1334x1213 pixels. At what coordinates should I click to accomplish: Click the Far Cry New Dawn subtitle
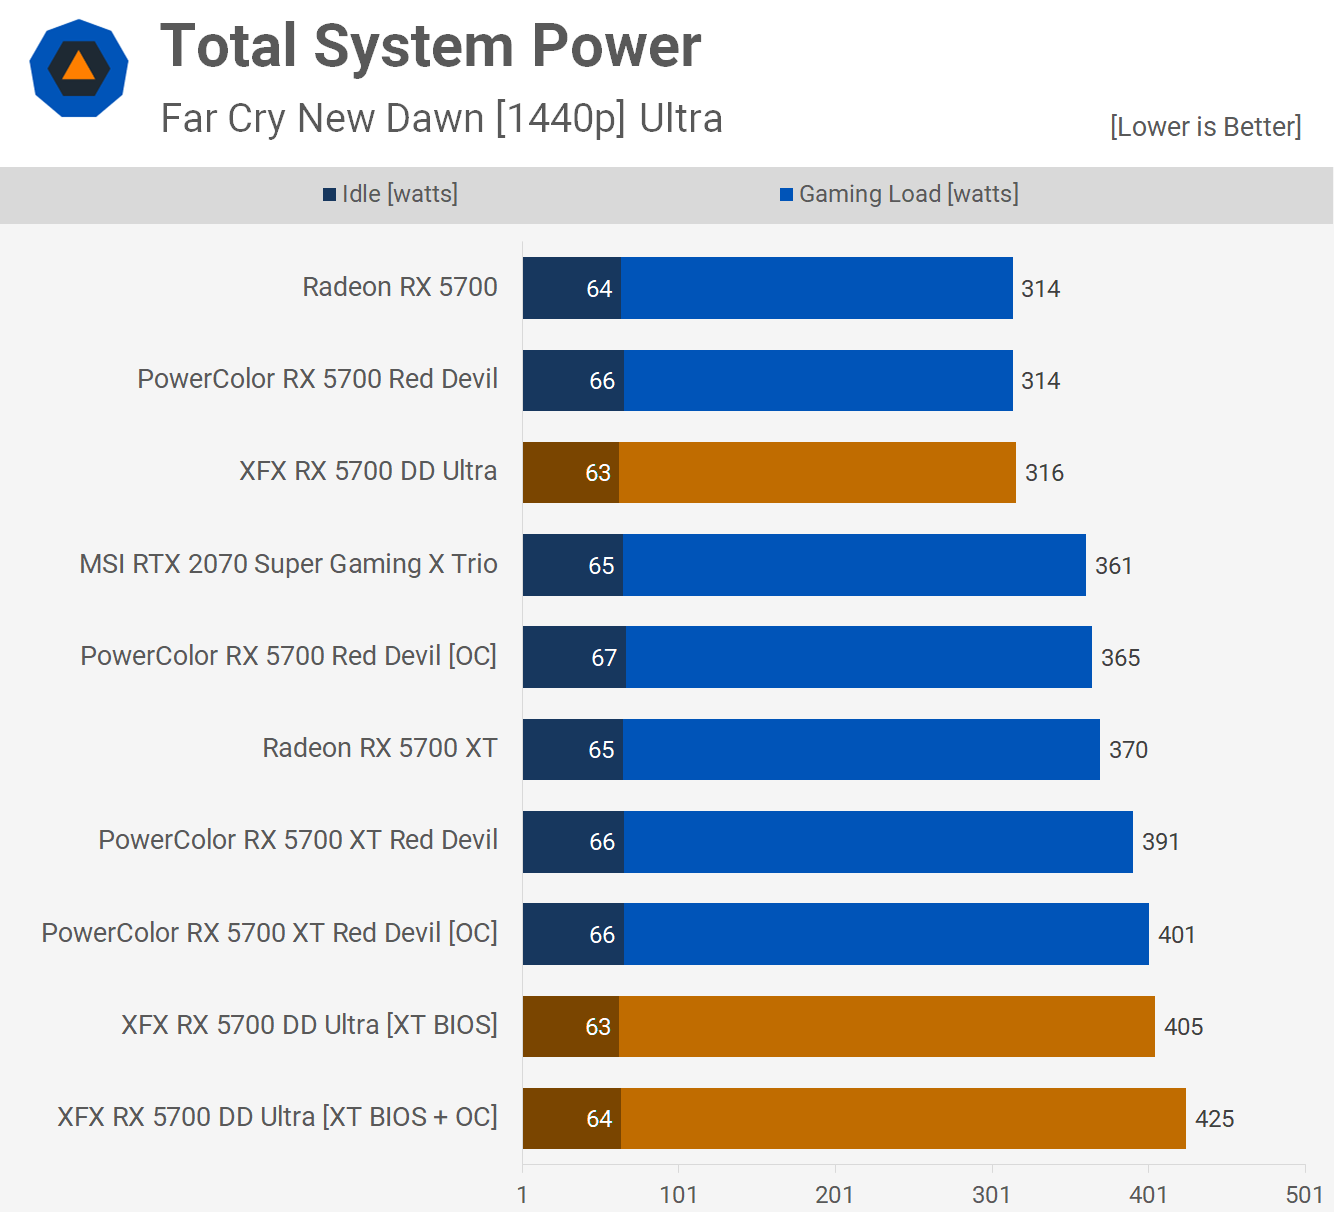point(441,119)
